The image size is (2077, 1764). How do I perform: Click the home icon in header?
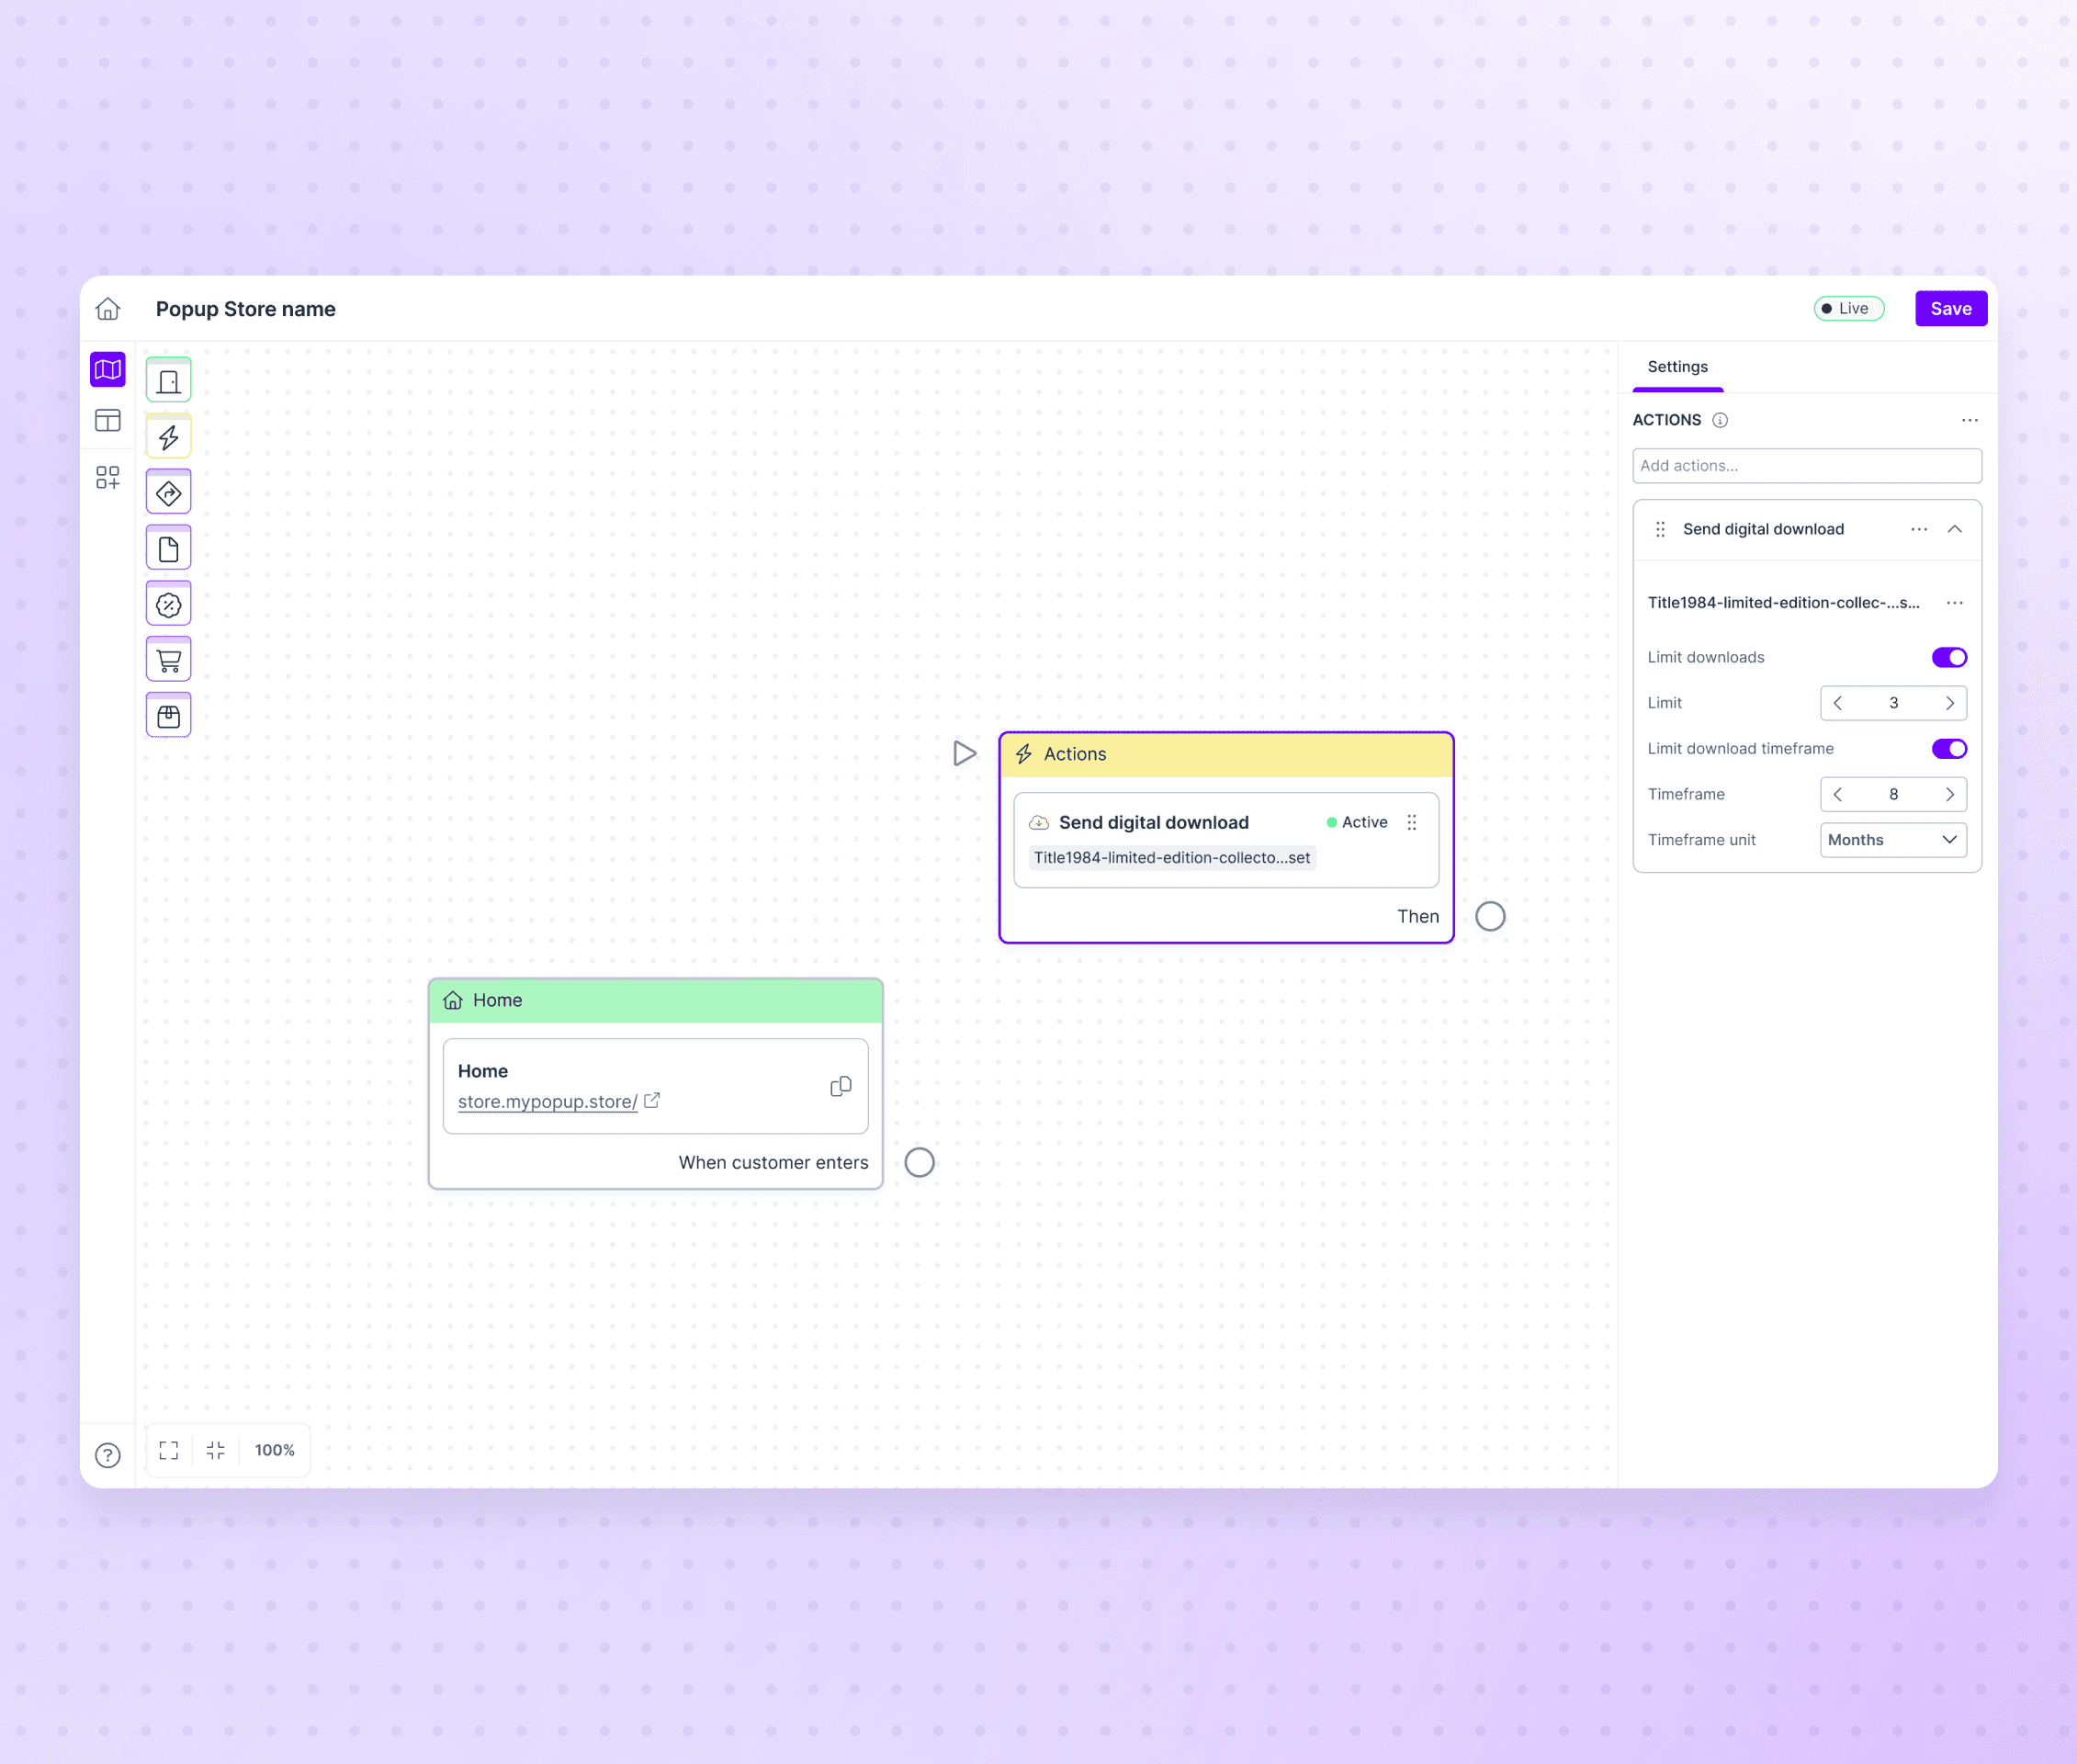(108, 309)
